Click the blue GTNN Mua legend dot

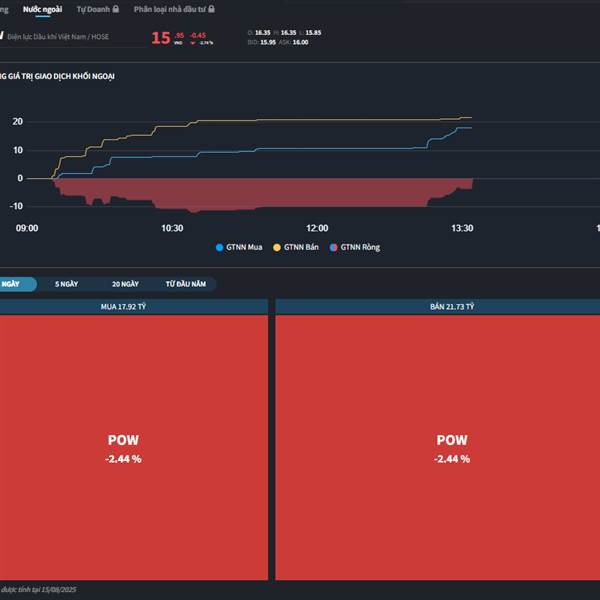coord(219,248)
